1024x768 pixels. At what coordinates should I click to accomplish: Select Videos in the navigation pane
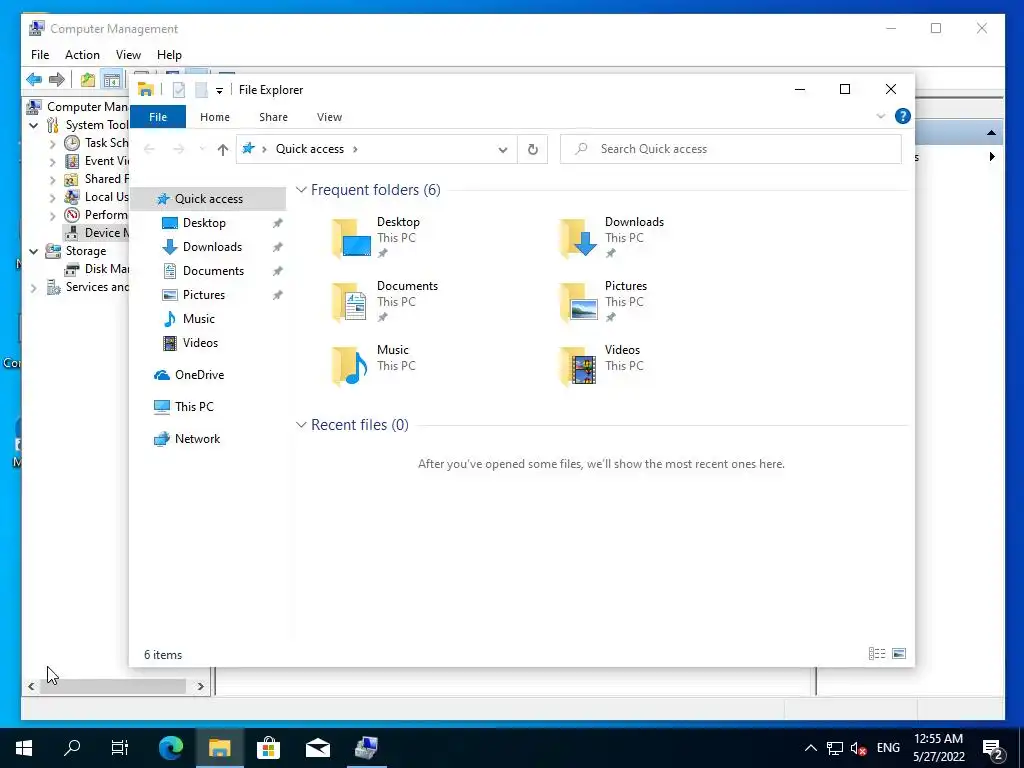pyautogui.click(x=200, y=343)
